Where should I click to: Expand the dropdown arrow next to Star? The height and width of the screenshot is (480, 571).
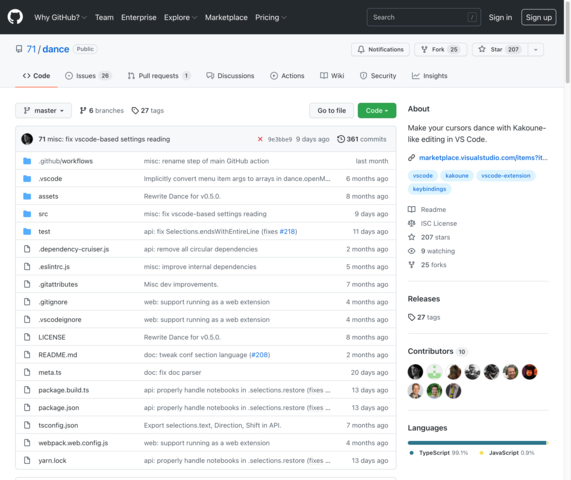click(x=536, y=50)
